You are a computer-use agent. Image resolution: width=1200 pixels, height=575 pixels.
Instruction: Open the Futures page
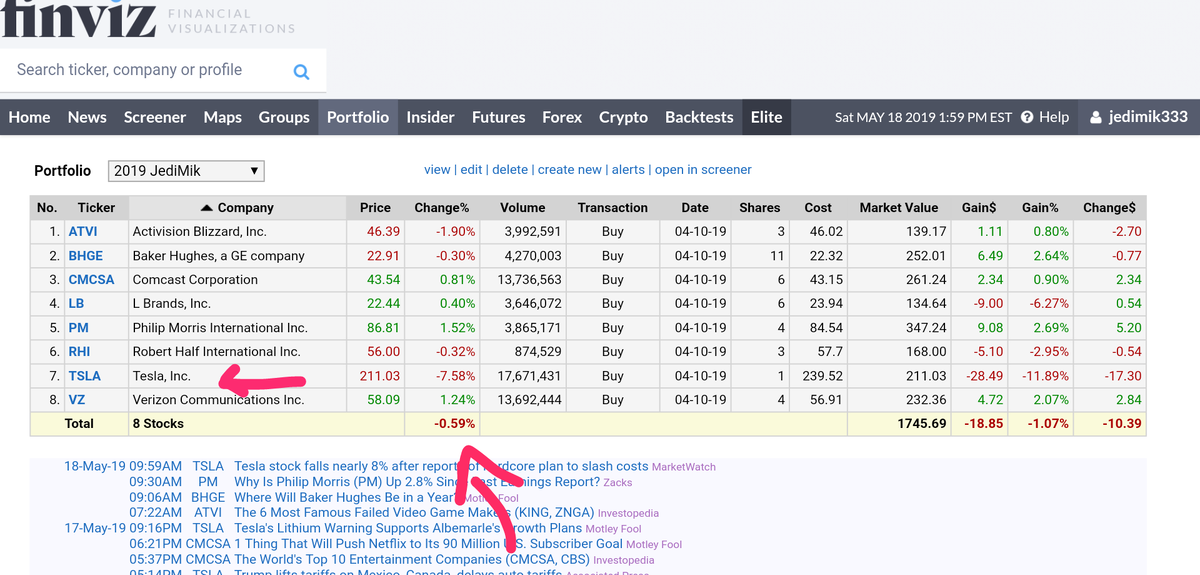point(498,117)
